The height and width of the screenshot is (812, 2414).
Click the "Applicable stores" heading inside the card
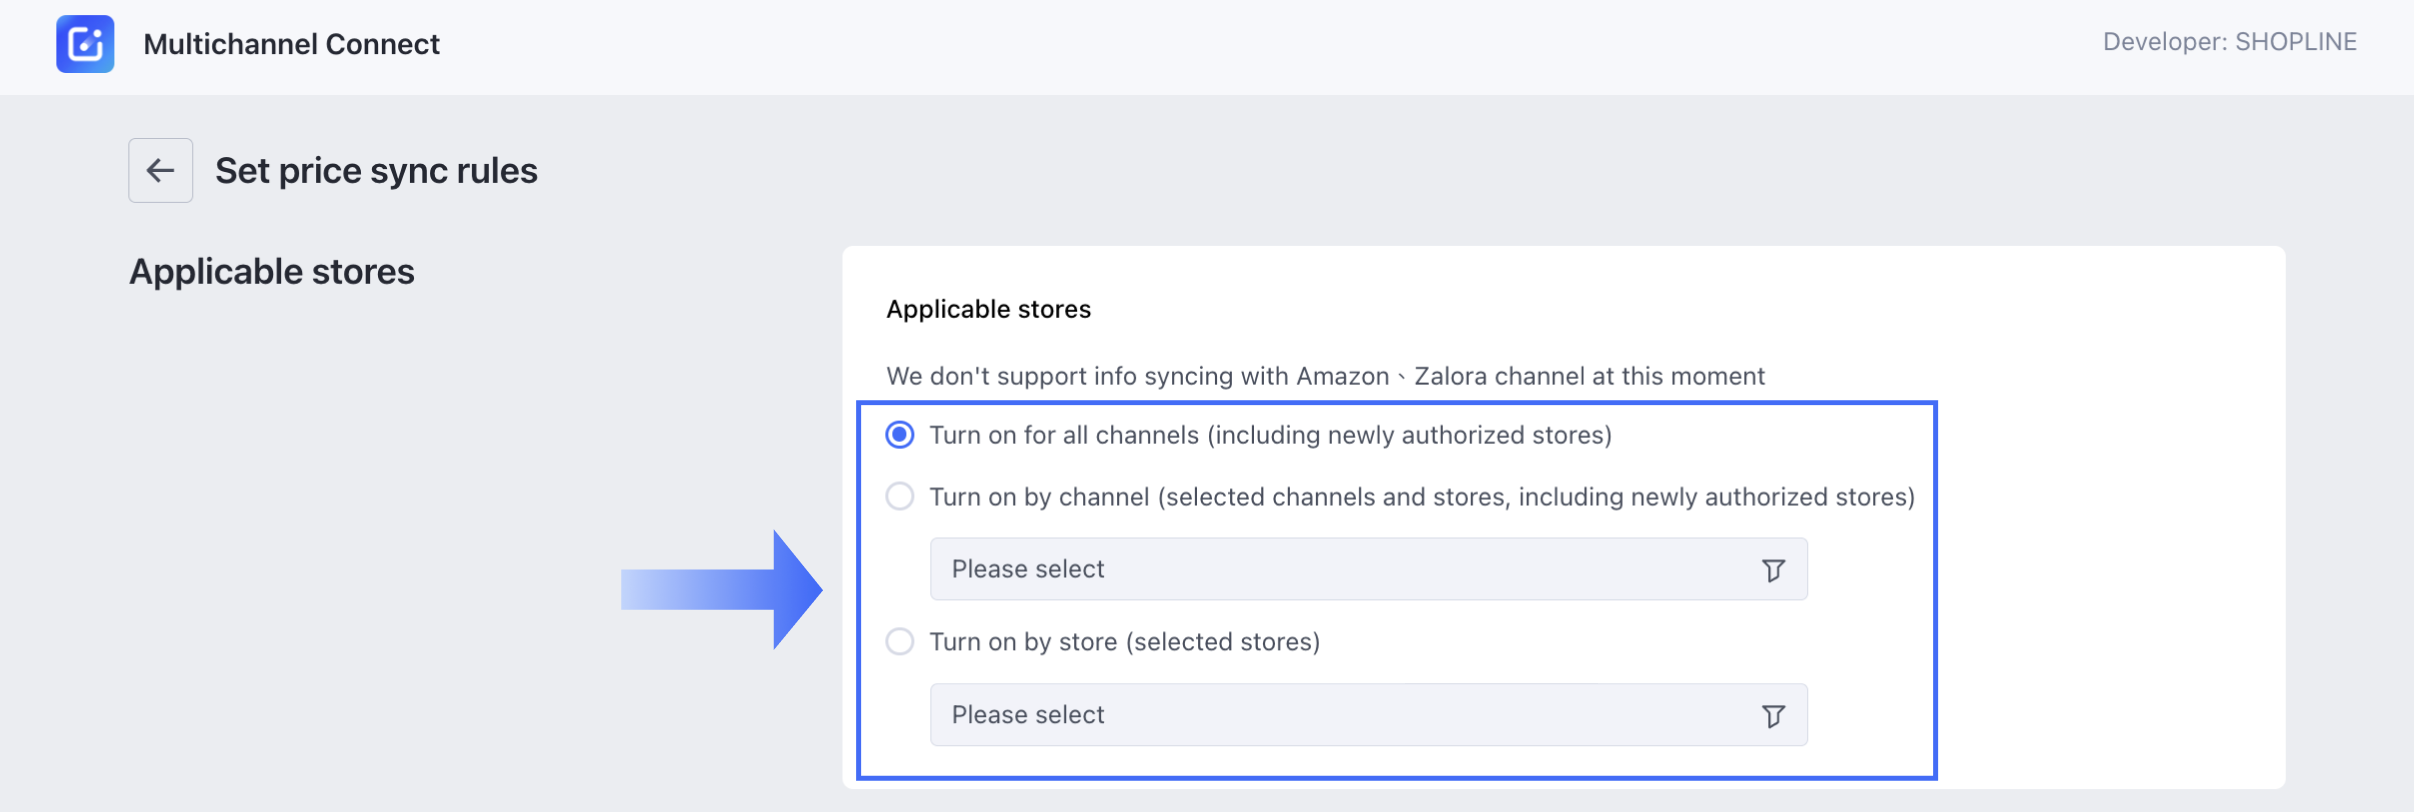click(988, 309)
